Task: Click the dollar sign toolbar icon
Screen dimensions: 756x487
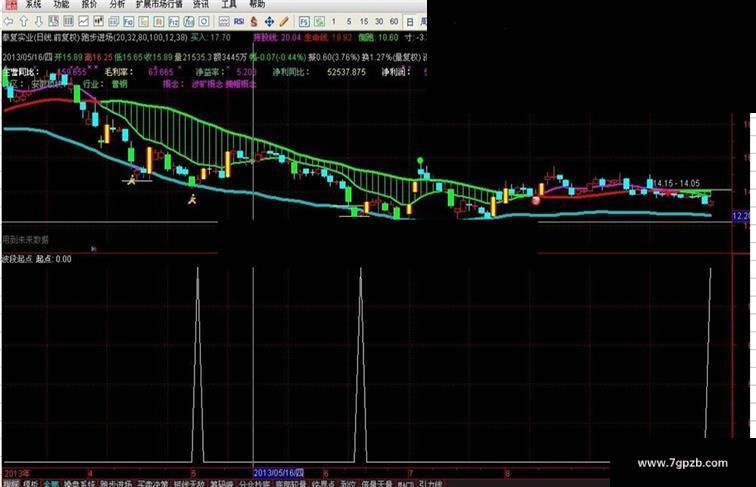Action: [254, 21]
